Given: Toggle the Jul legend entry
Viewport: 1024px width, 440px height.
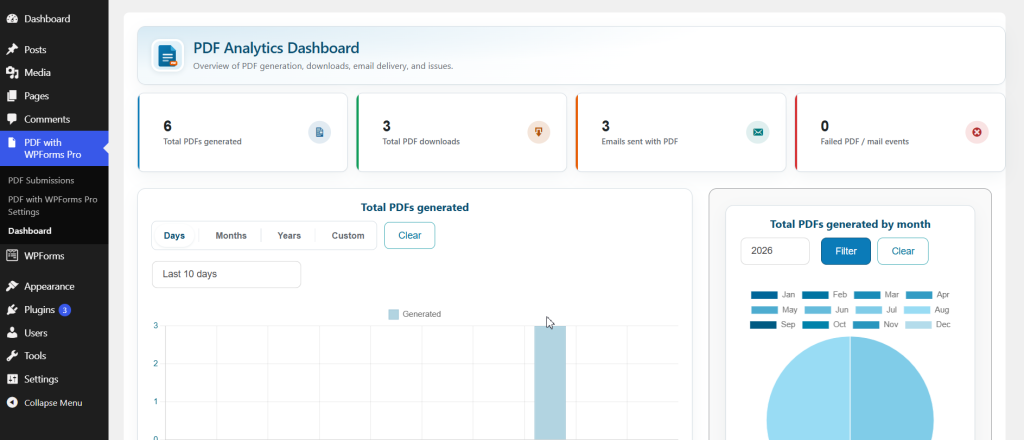Looking at the screenshot, I should [876, 310].
